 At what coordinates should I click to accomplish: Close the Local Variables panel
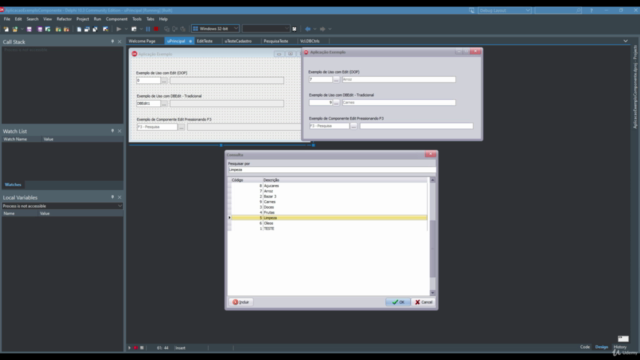coord(120,197)
